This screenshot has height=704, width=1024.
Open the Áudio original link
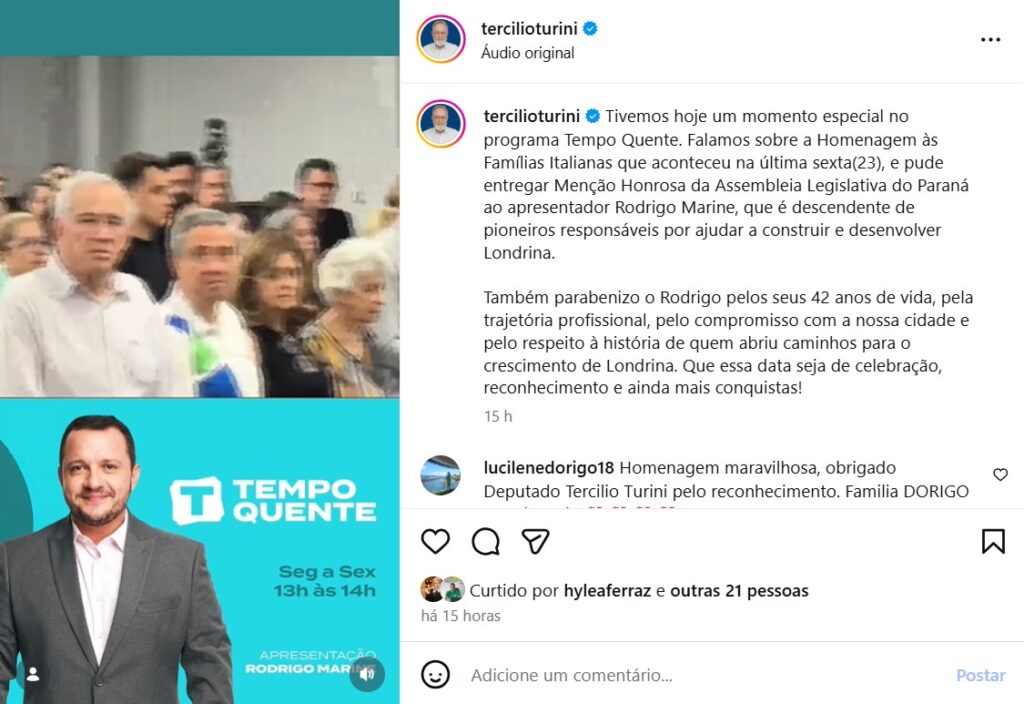click(528, 53)
